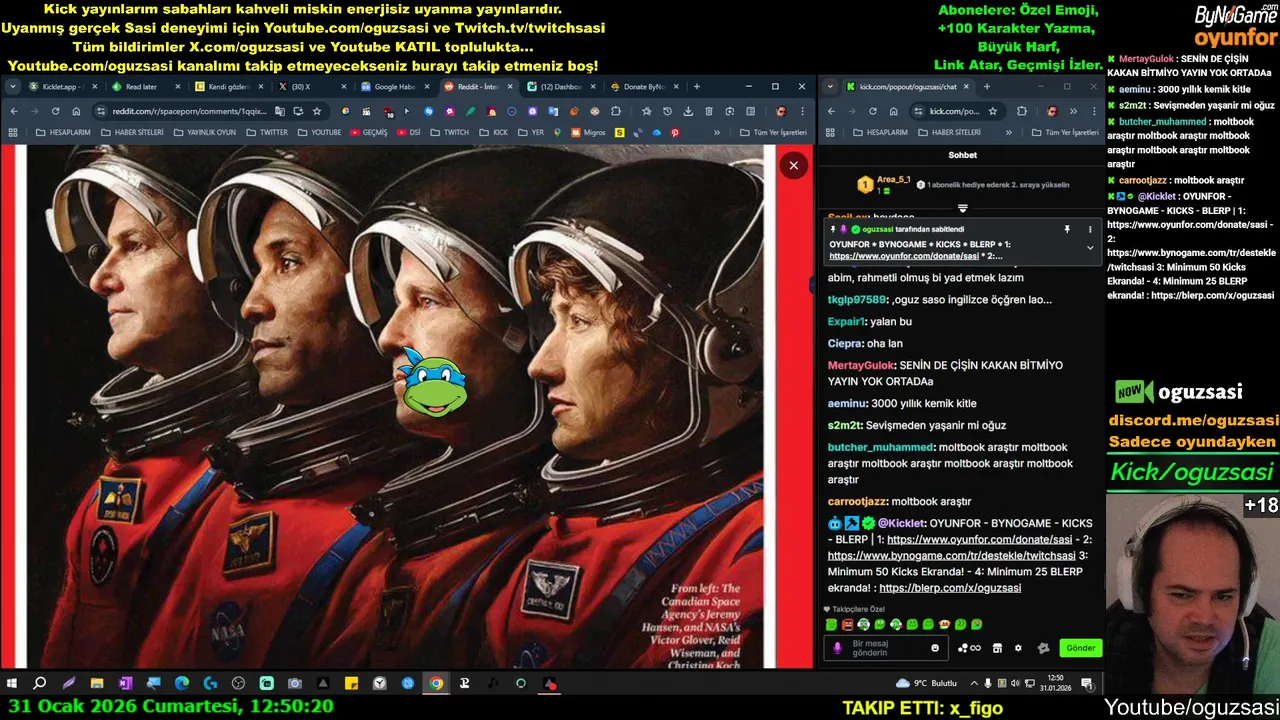Open emoji picker in chat input

pyautogui.click(x=935, y=648)
